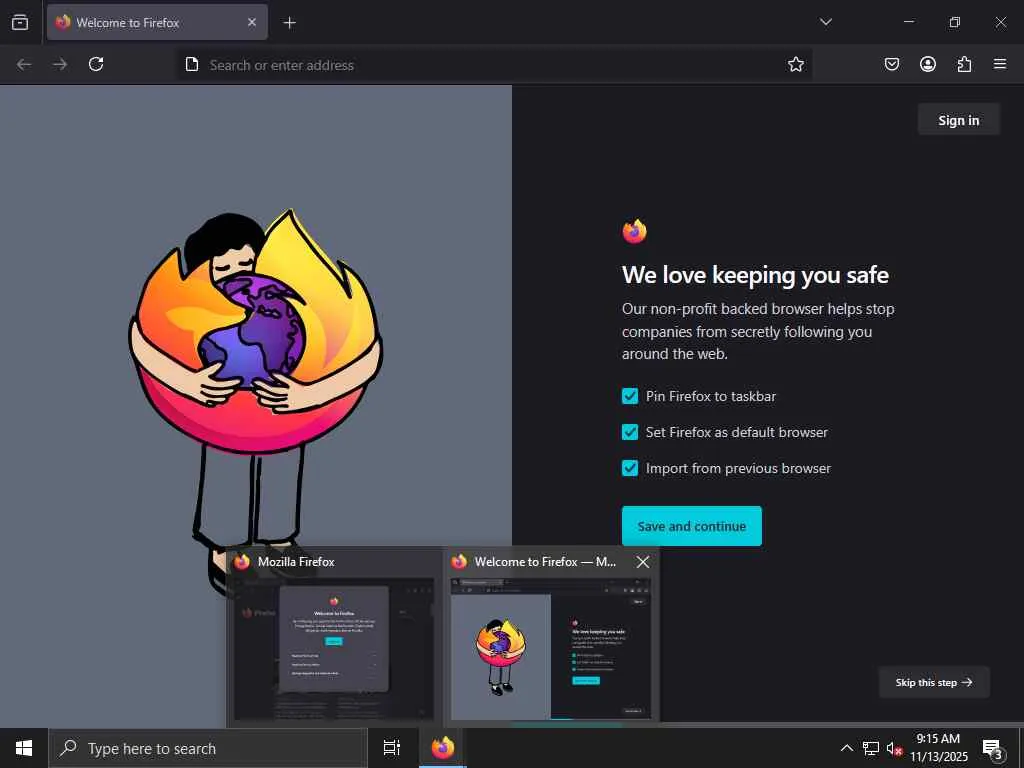Bookmark this page with the star
1024x768 pixels.
[x=795, y=64]
